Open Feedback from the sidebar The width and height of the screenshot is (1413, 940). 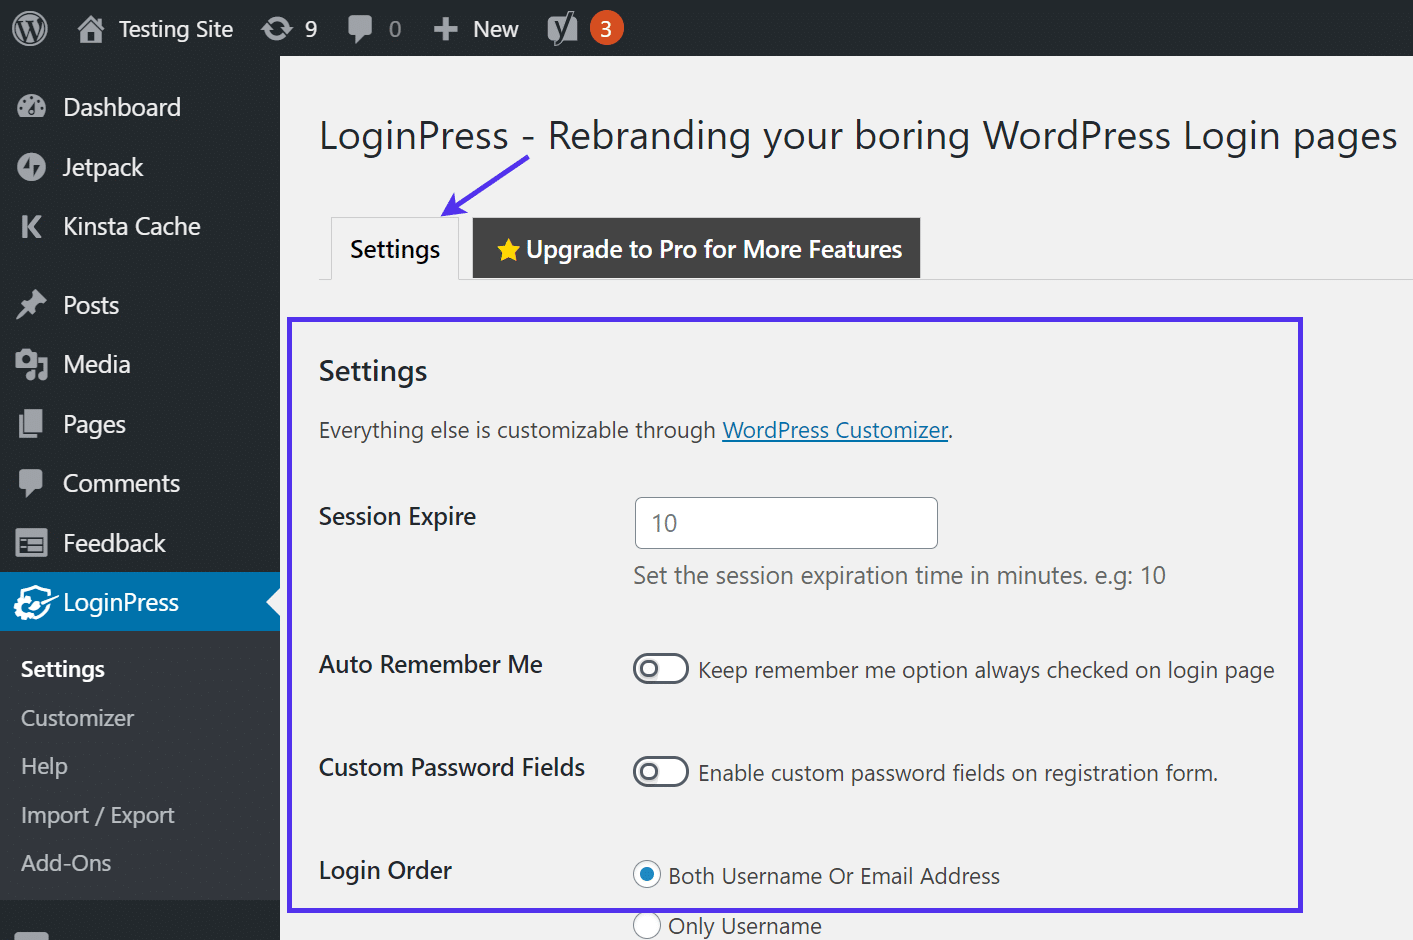pos(32,542)
